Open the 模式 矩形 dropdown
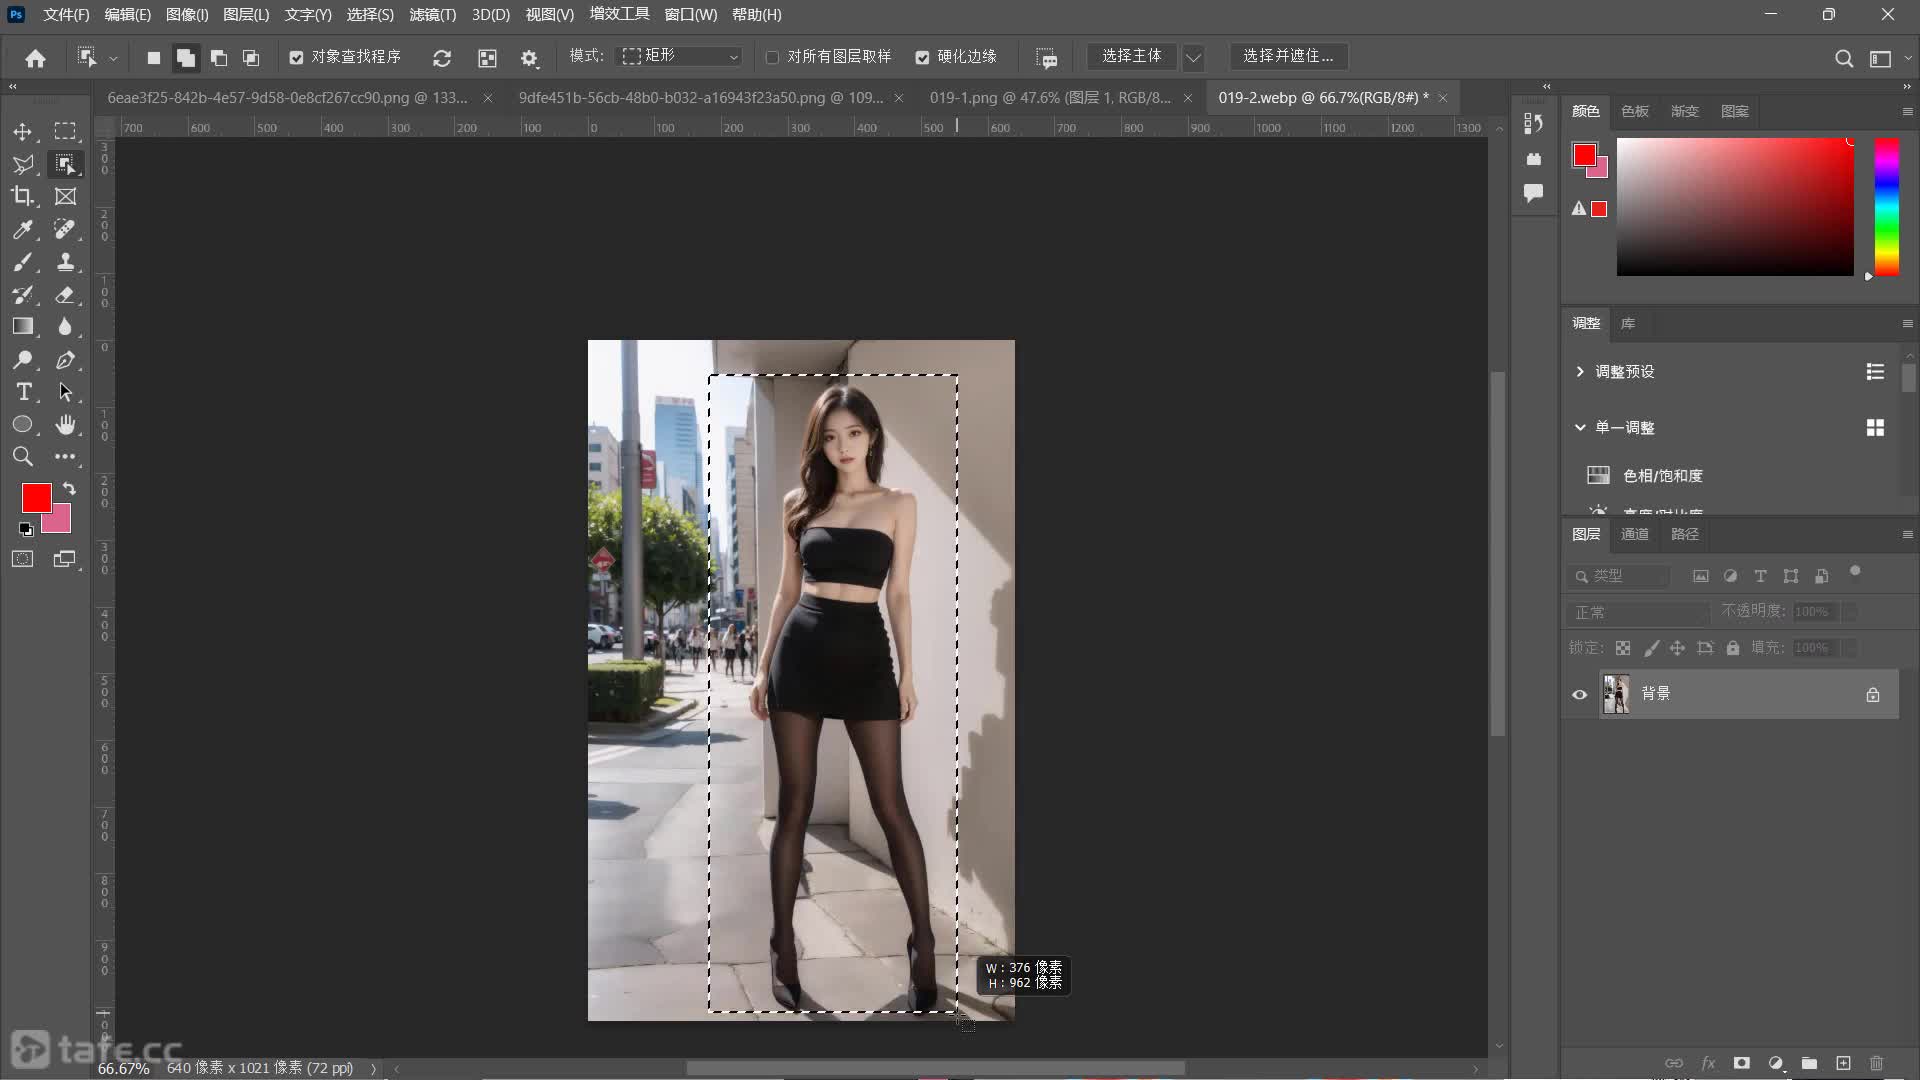1920x1080 pixels. point(680,56)
